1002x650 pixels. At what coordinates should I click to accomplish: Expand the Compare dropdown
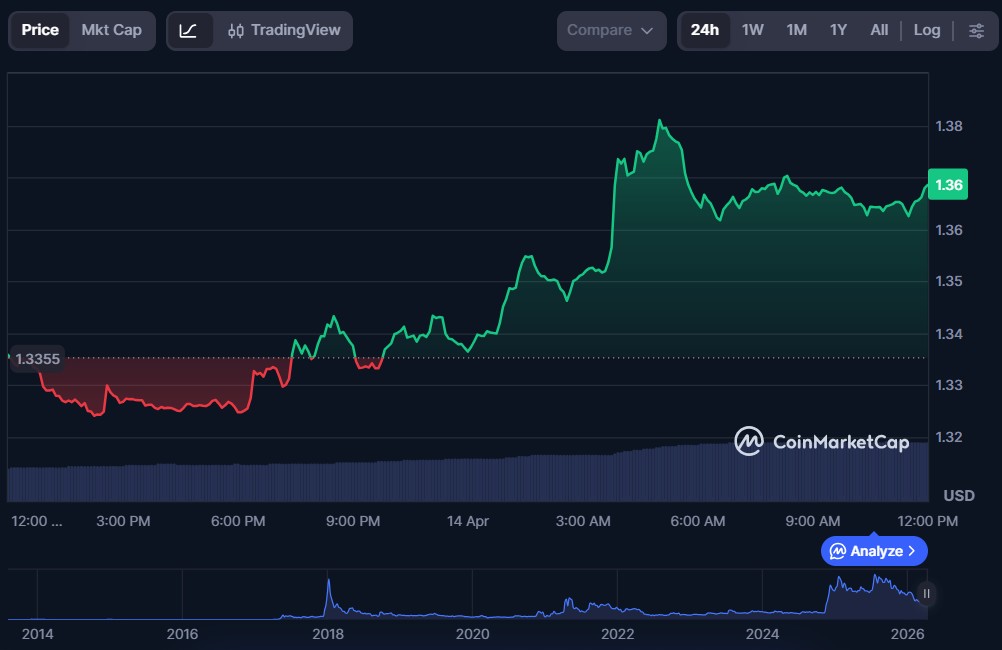(x=611, y=30)
